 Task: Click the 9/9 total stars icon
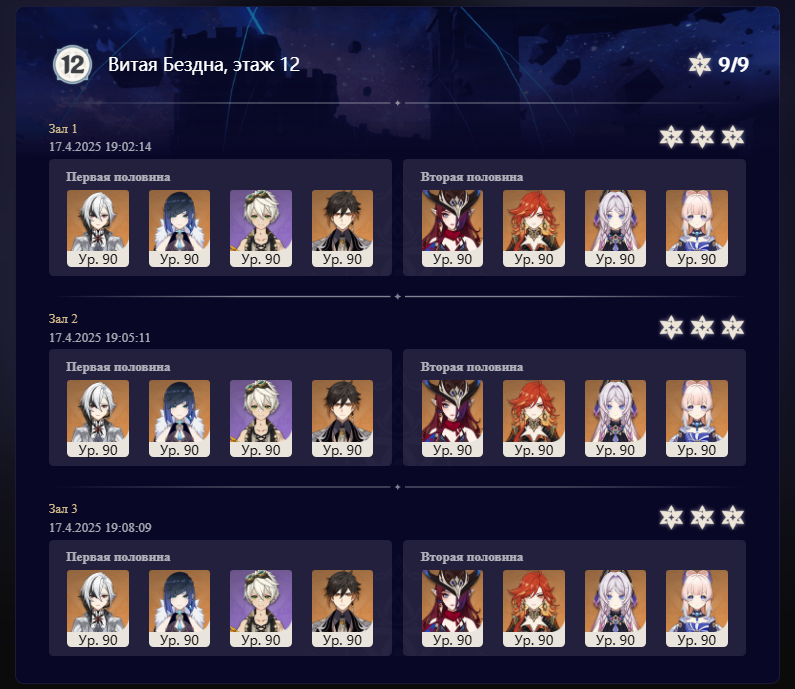[x=699, y=64]
